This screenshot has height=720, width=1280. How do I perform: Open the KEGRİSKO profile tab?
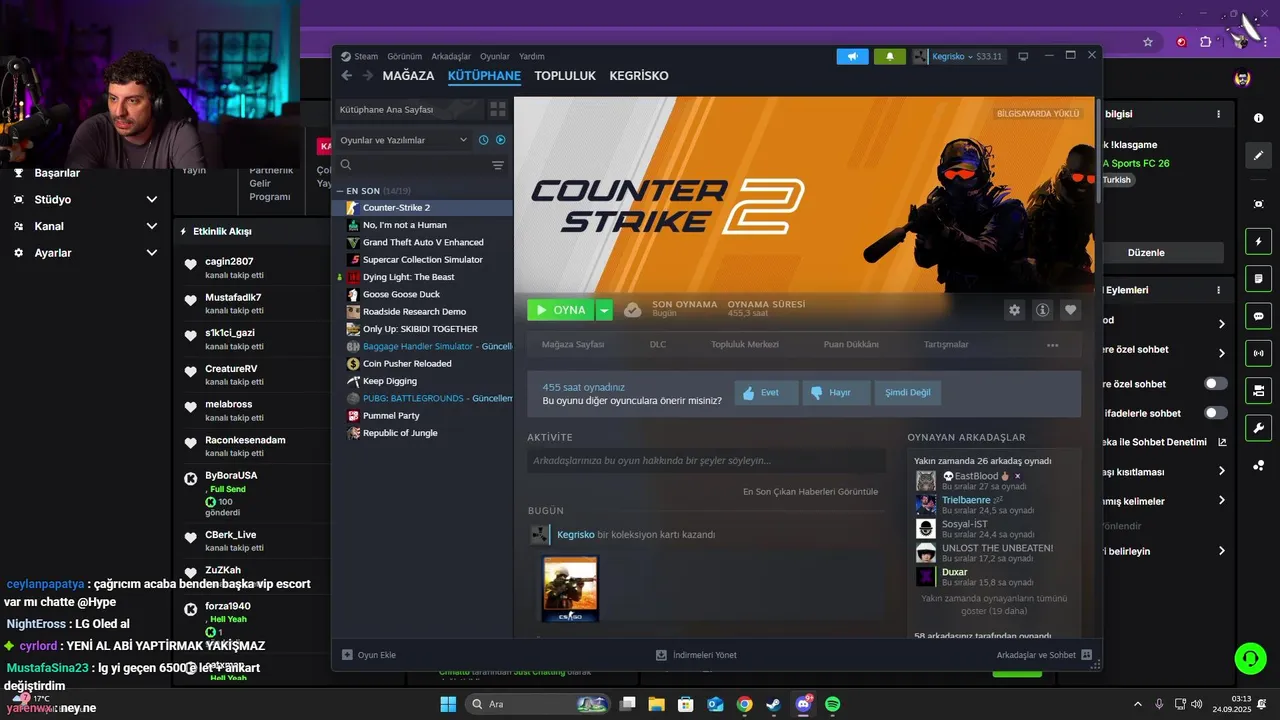(x=639, y=76)
